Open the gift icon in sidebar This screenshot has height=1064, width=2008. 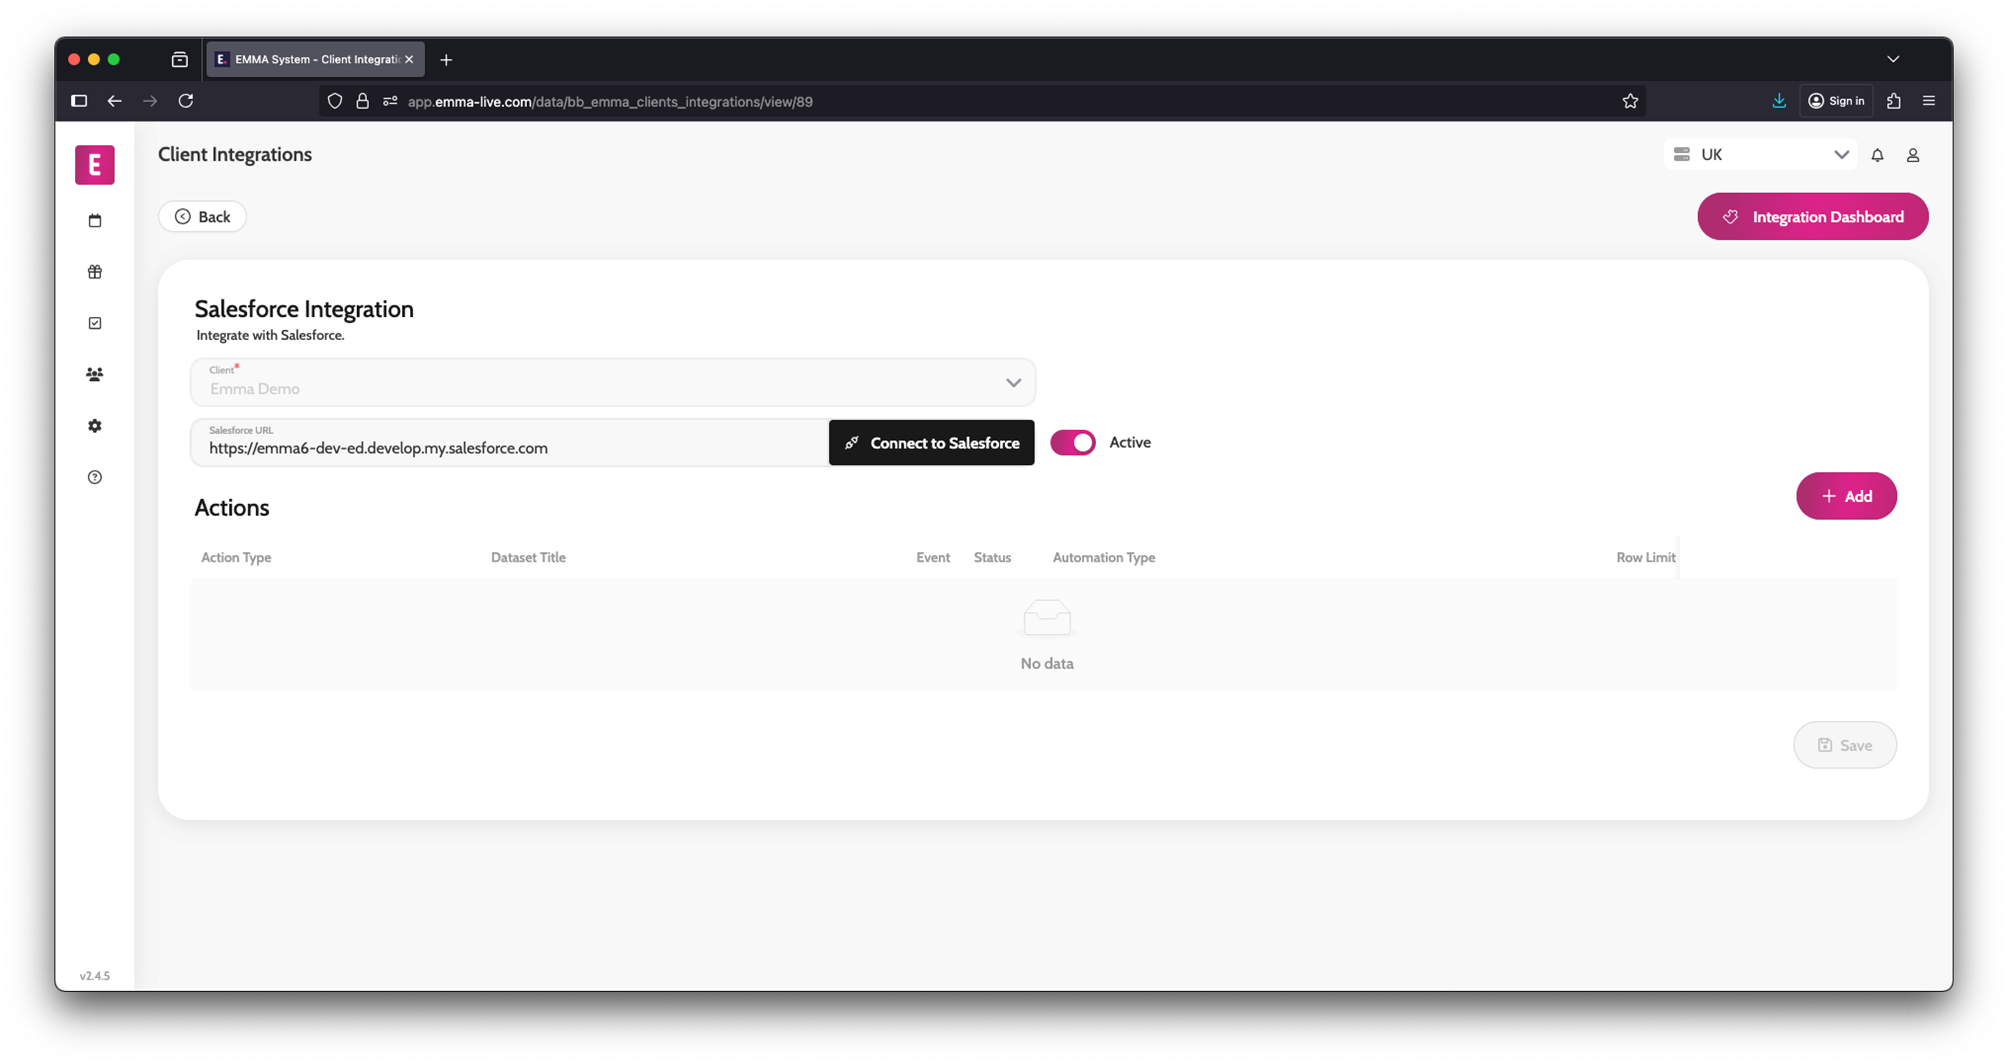pyautogui.click(x=95, y=272)
